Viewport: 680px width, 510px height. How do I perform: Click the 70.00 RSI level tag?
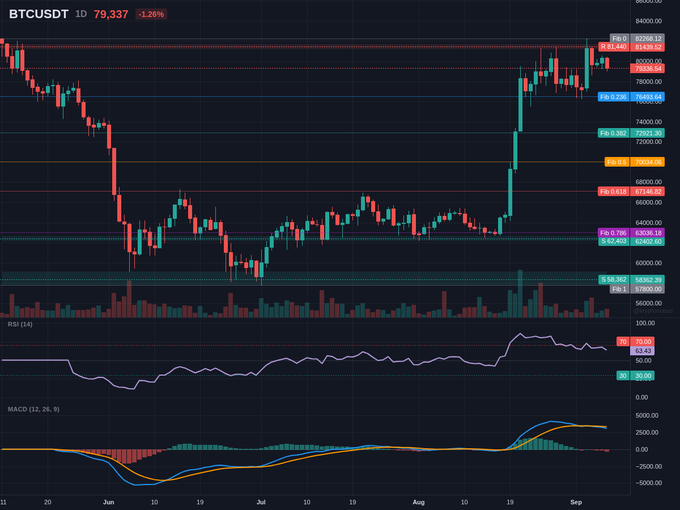tap(642, 342)
